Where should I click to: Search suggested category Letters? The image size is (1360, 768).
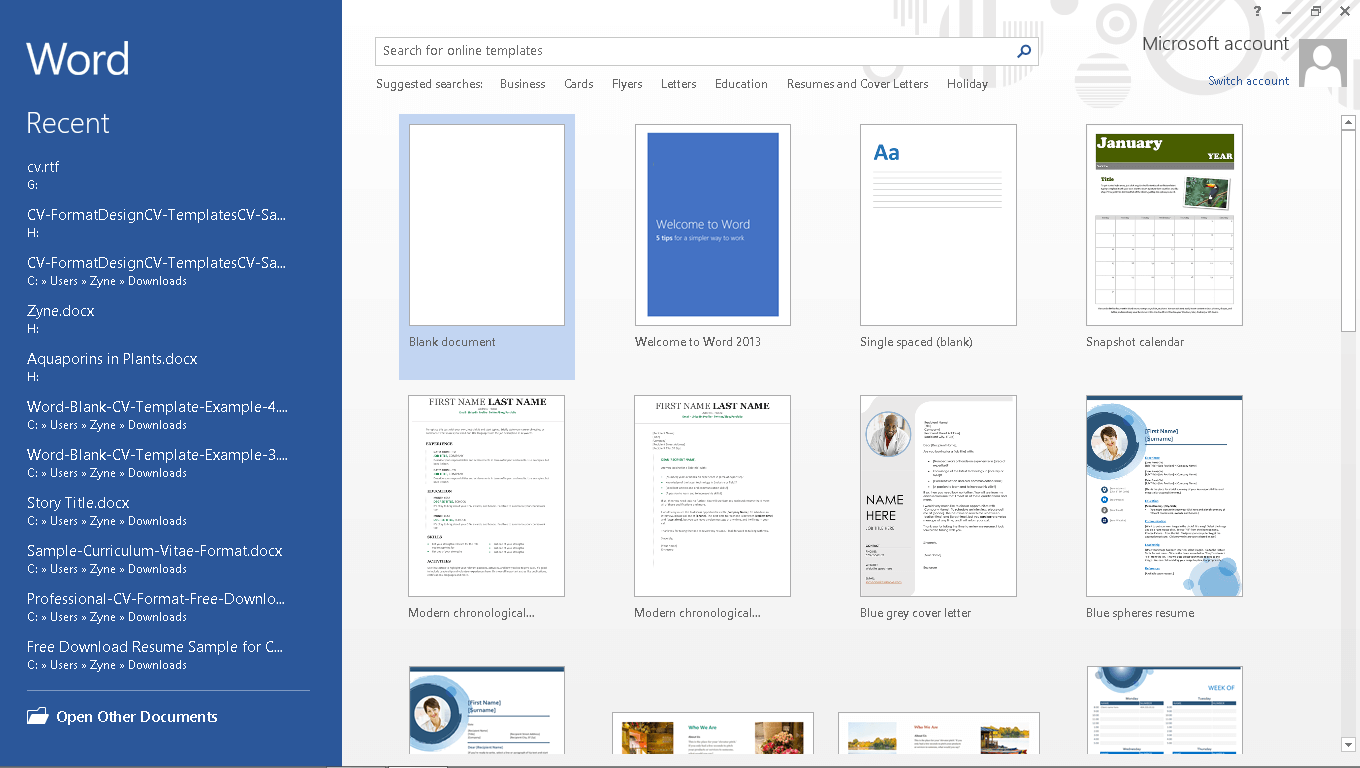pos(678,84)
